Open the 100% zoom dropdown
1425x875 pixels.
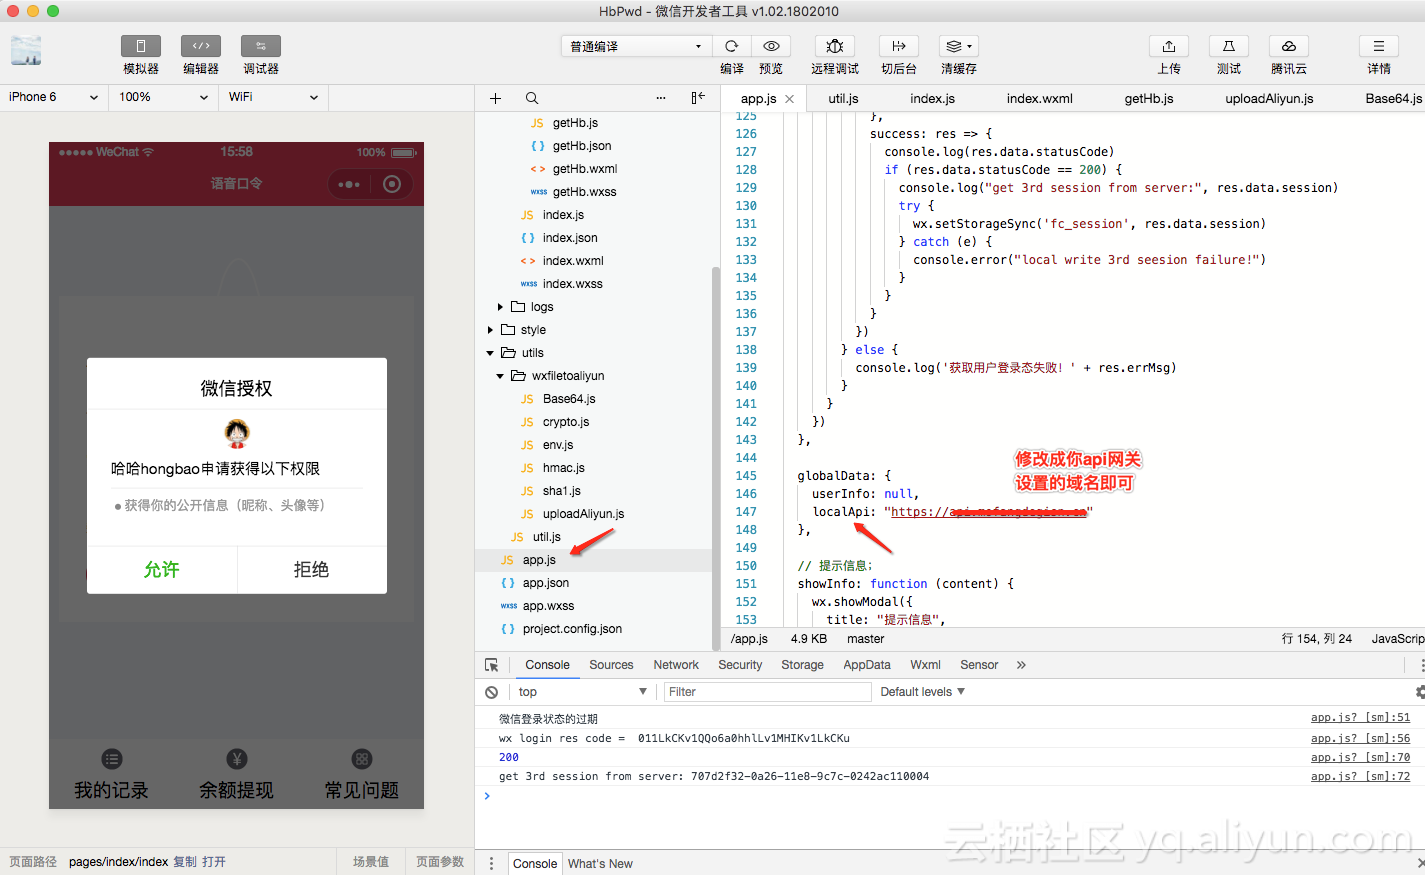coord(164,97)
